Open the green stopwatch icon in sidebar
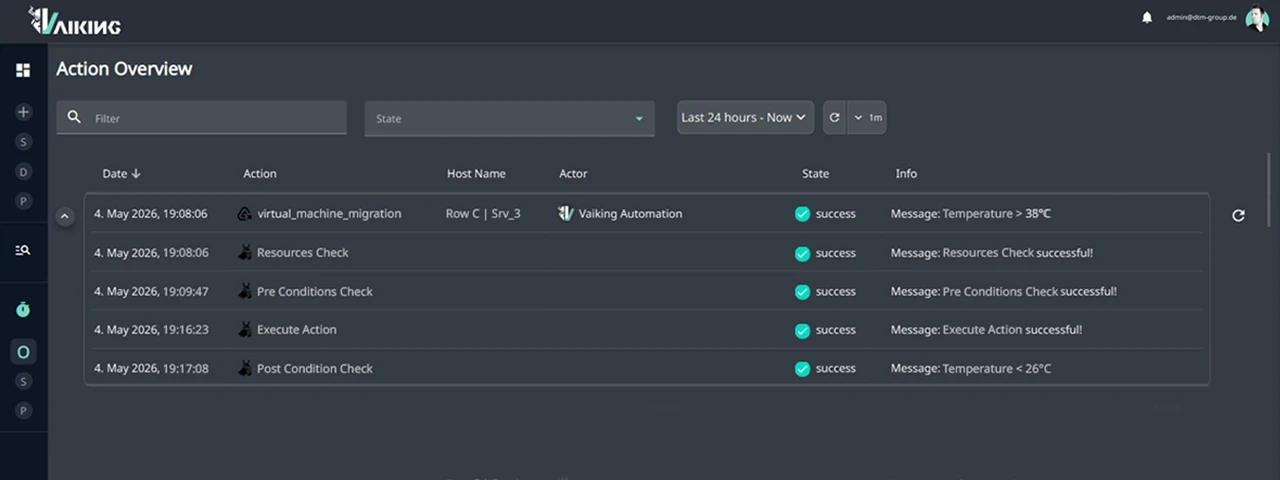Screen dimensions: 1280x480 23,310
